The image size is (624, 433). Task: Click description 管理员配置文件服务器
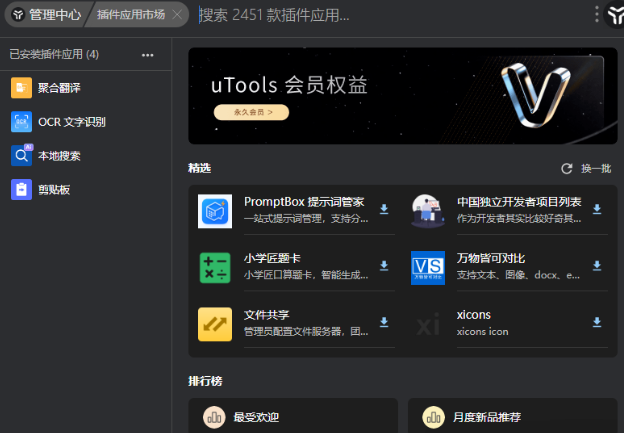click(306, 332)
